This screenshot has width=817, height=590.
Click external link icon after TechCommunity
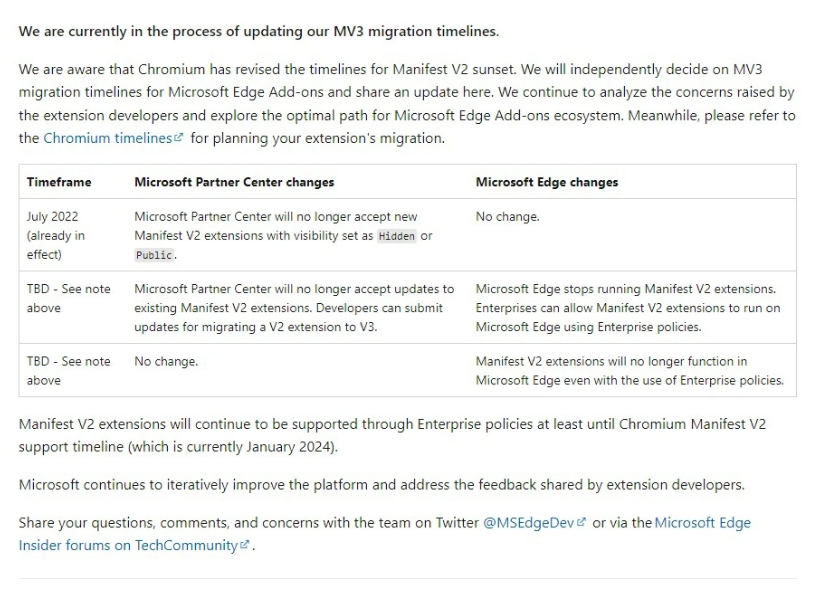(x=244, y=545)
